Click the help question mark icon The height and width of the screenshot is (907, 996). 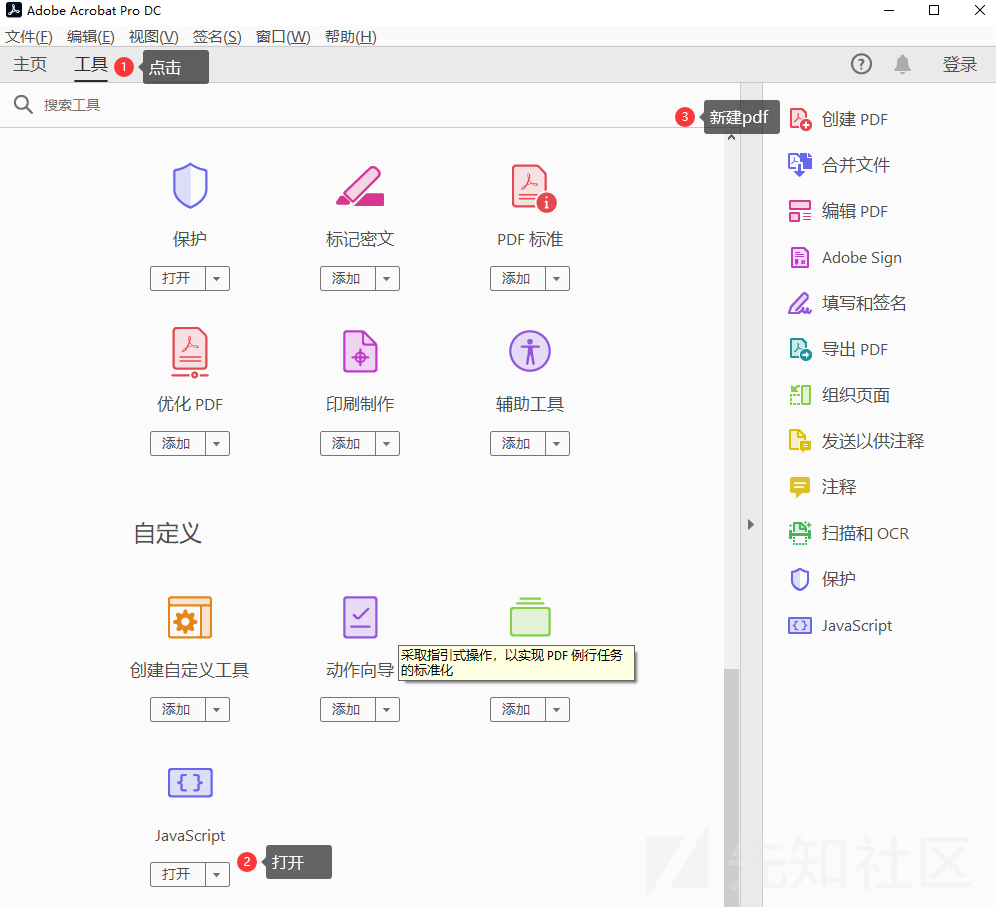point(861,64)
